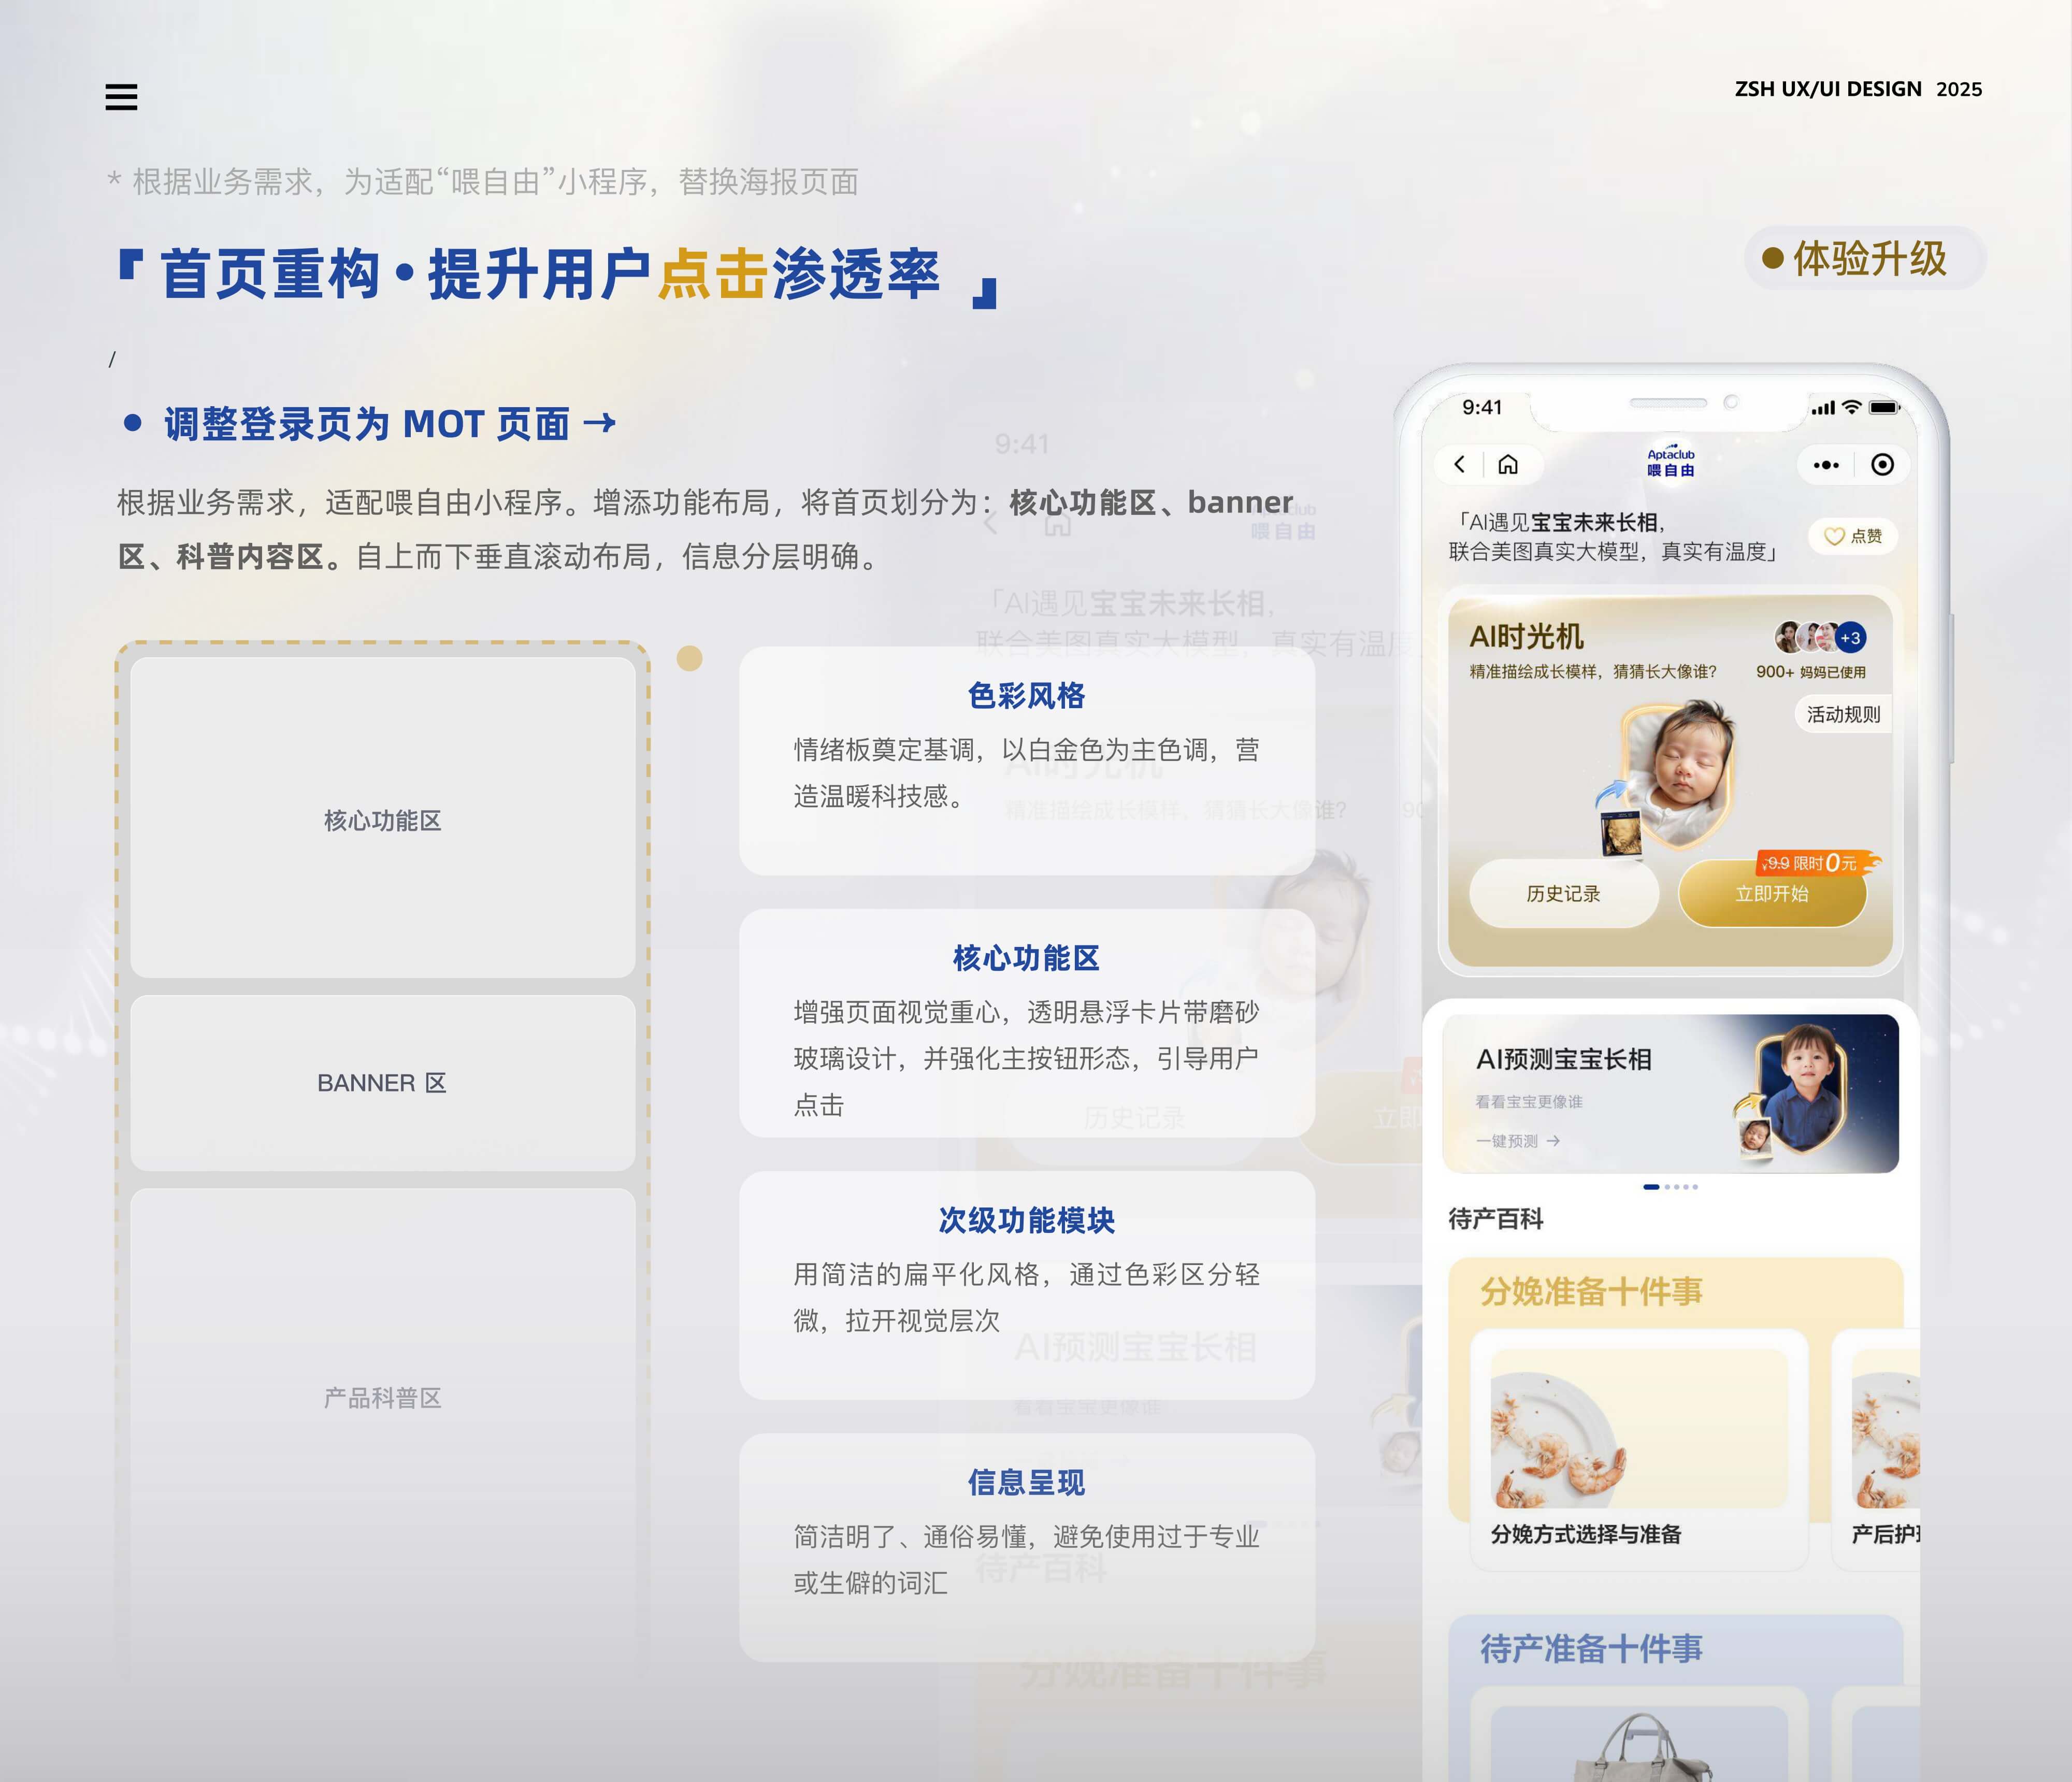
Task: Open the three-dot more menu in phone
Action: (1826, 465)
